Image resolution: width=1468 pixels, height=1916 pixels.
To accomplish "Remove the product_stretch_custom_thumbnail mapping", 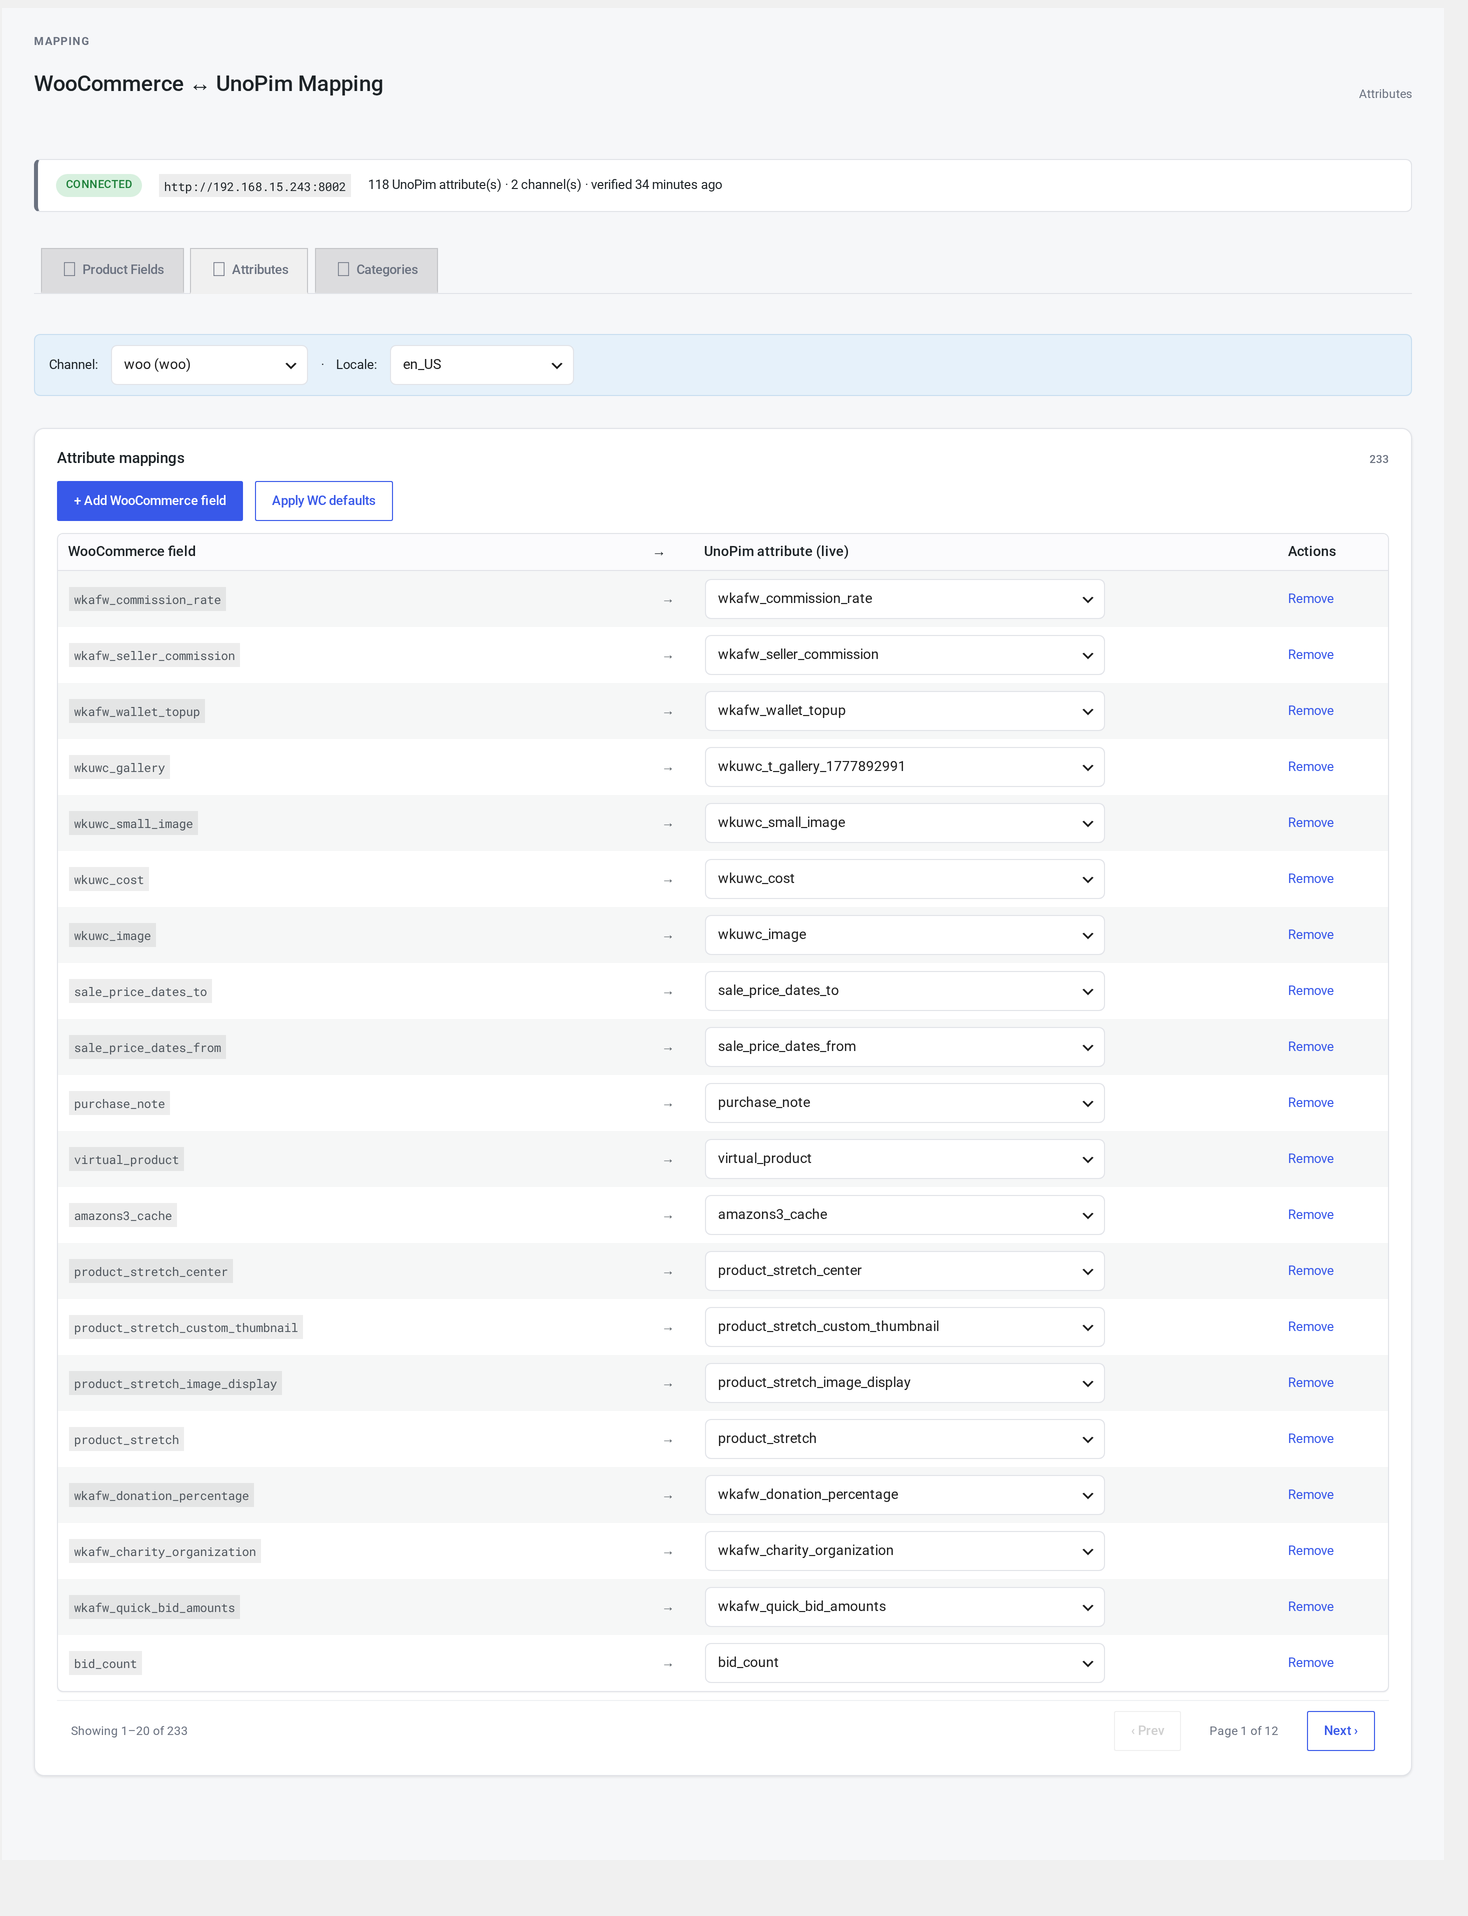I will 1310,1327.
